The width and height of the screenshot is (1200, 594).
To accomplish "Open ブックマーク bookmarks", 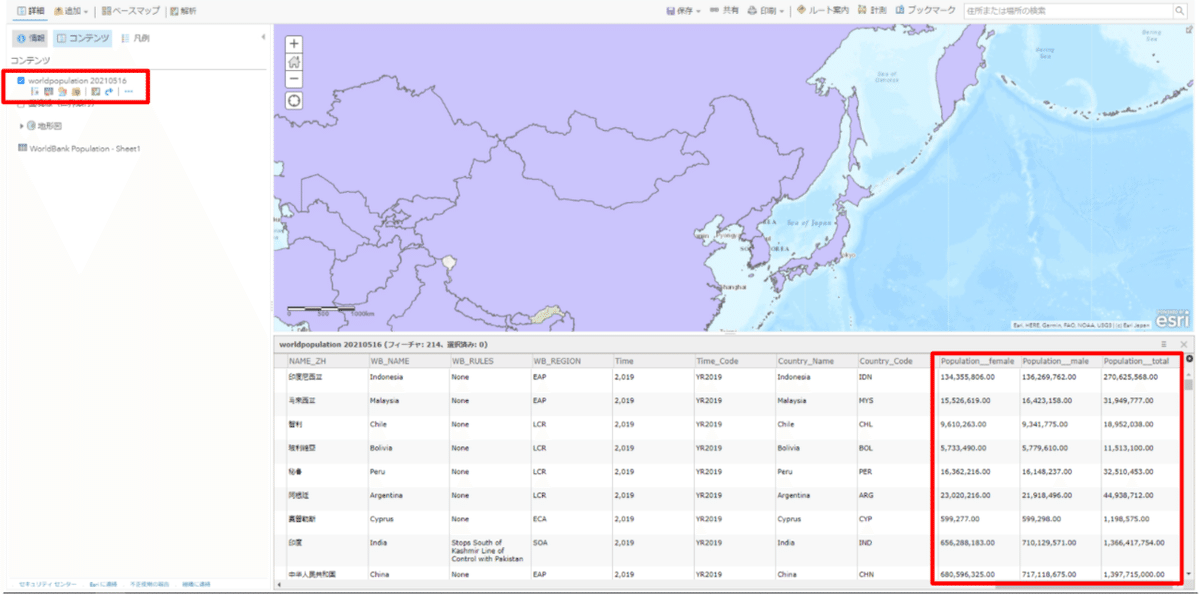I will click(x=926, y=11).
